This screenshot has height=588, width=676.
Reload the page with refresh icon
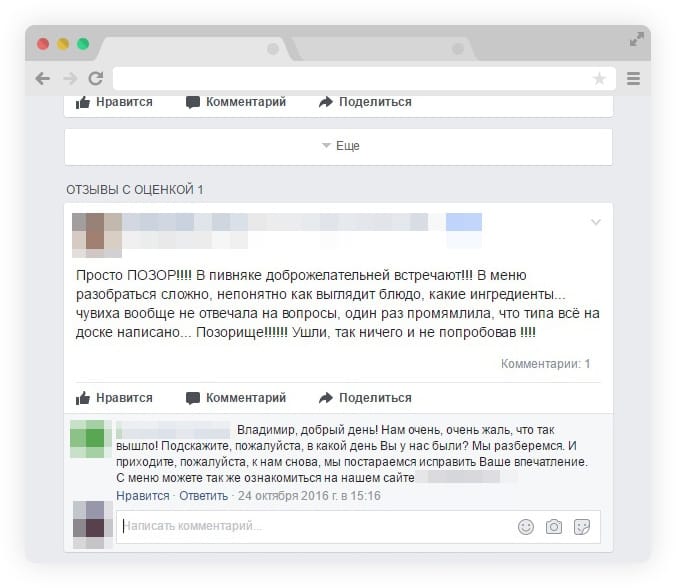96,78
